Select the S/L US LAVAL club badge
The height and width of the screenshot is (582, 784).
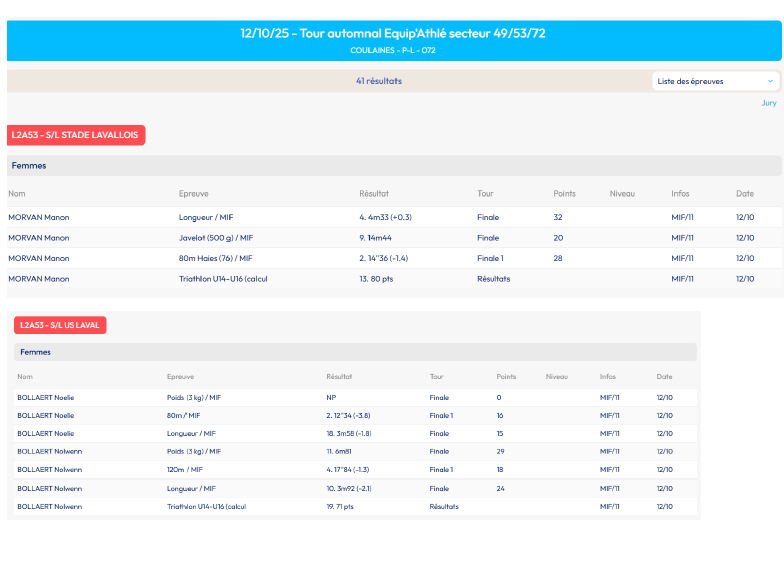(x=60, y=325)
